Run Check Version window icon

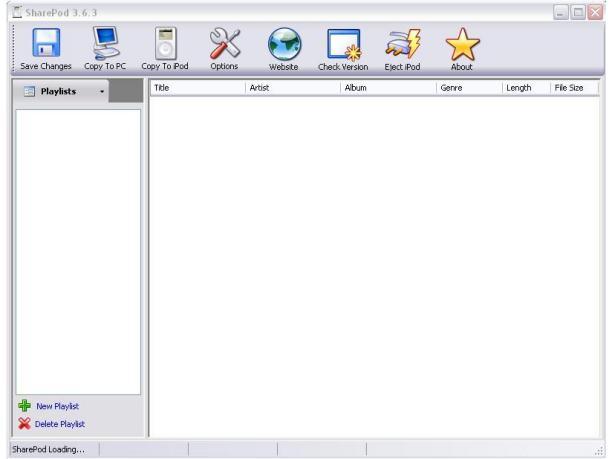click(x=344, y=44)
